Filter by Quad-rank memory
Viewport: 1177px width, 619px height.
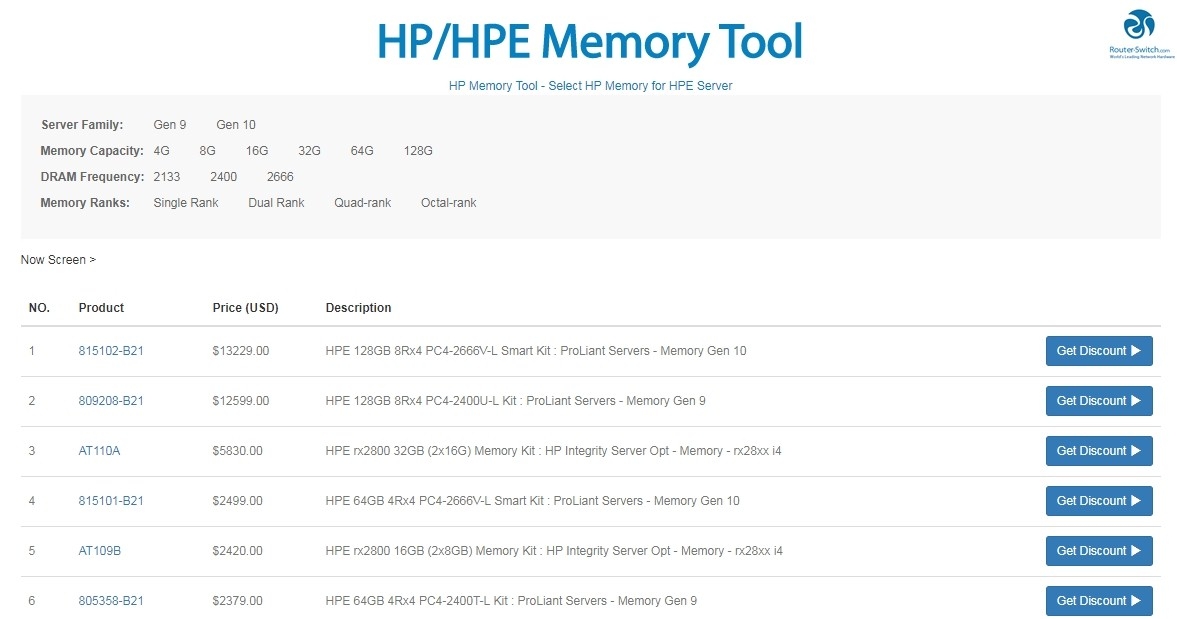coord(363,203)
